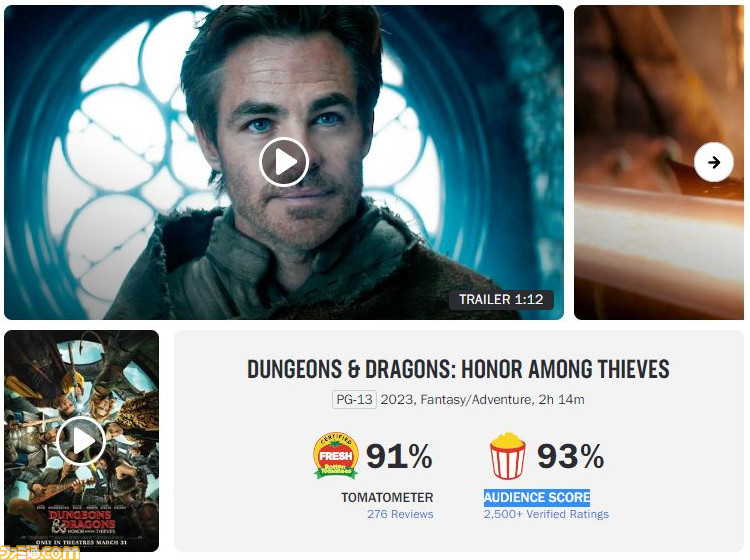Play the main trailer video

(x=284, y=162)
